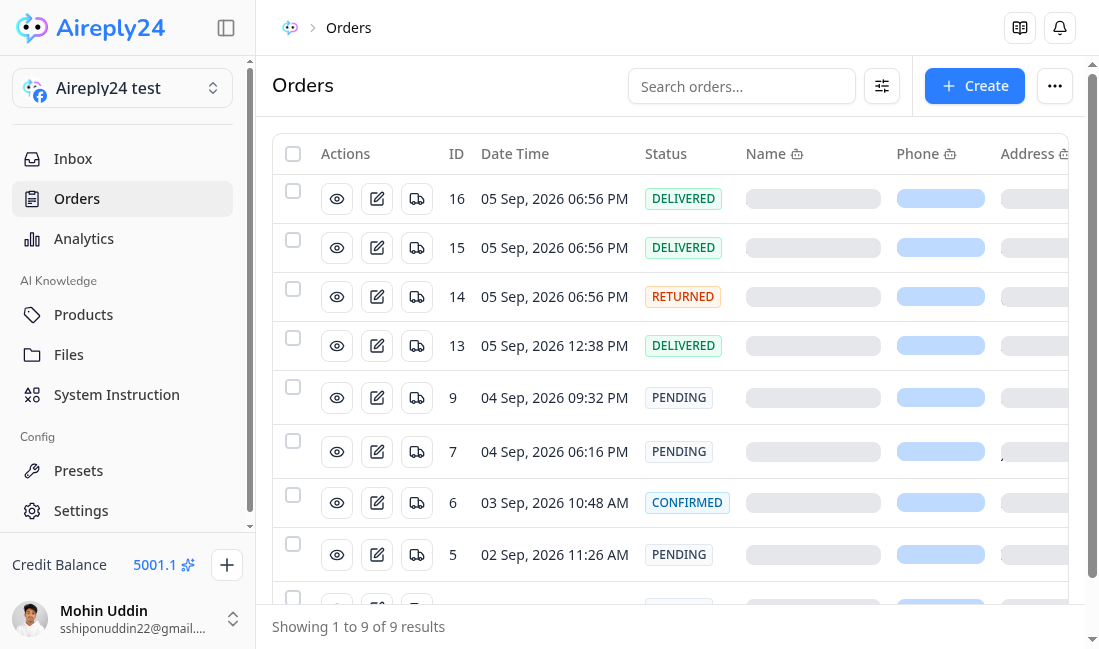View order 14 with the eye icon
1099x649 pixels.
(337, 297)
